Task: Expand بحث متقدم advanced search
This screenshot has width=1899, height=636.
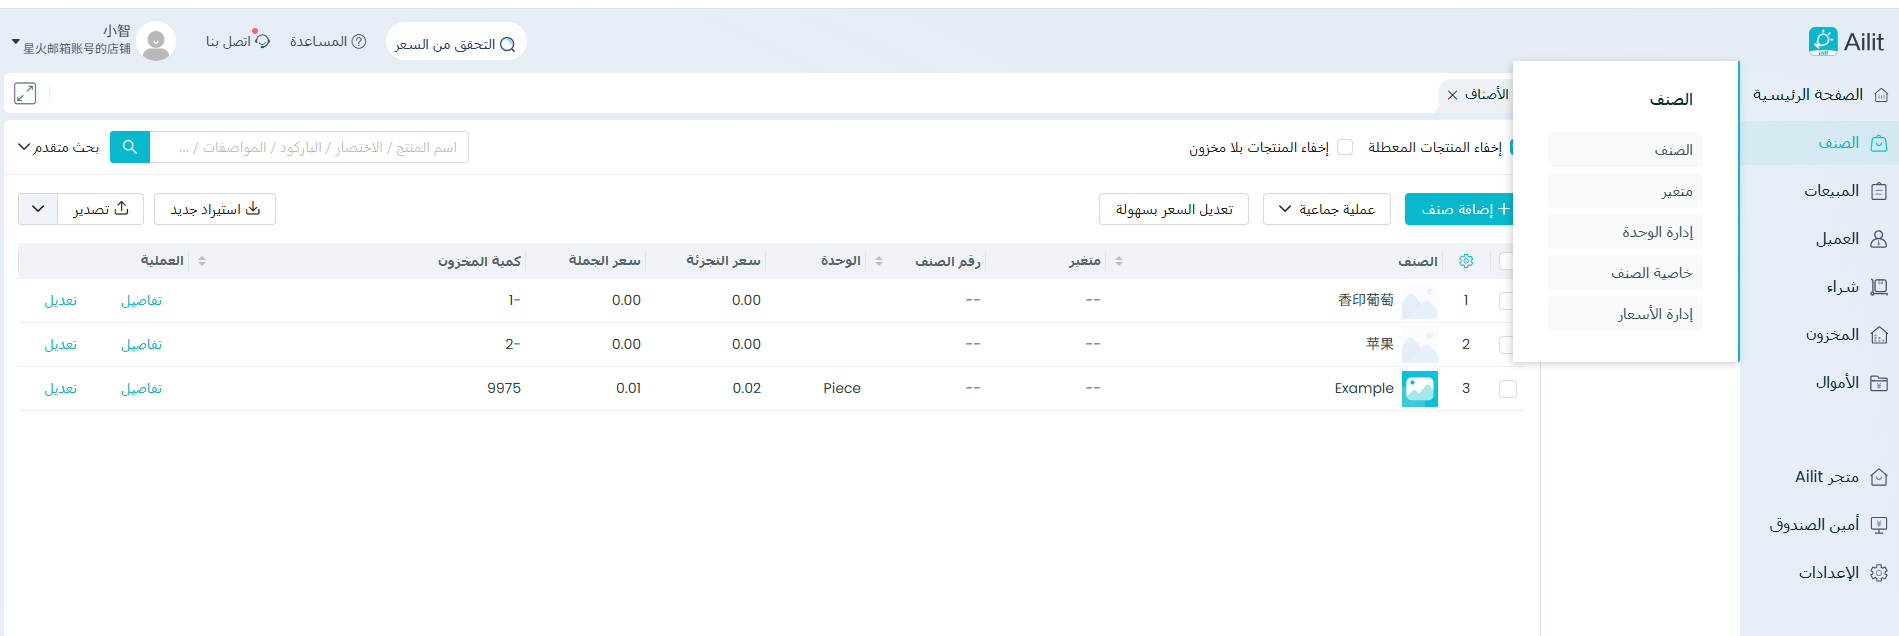Action: 59,147
